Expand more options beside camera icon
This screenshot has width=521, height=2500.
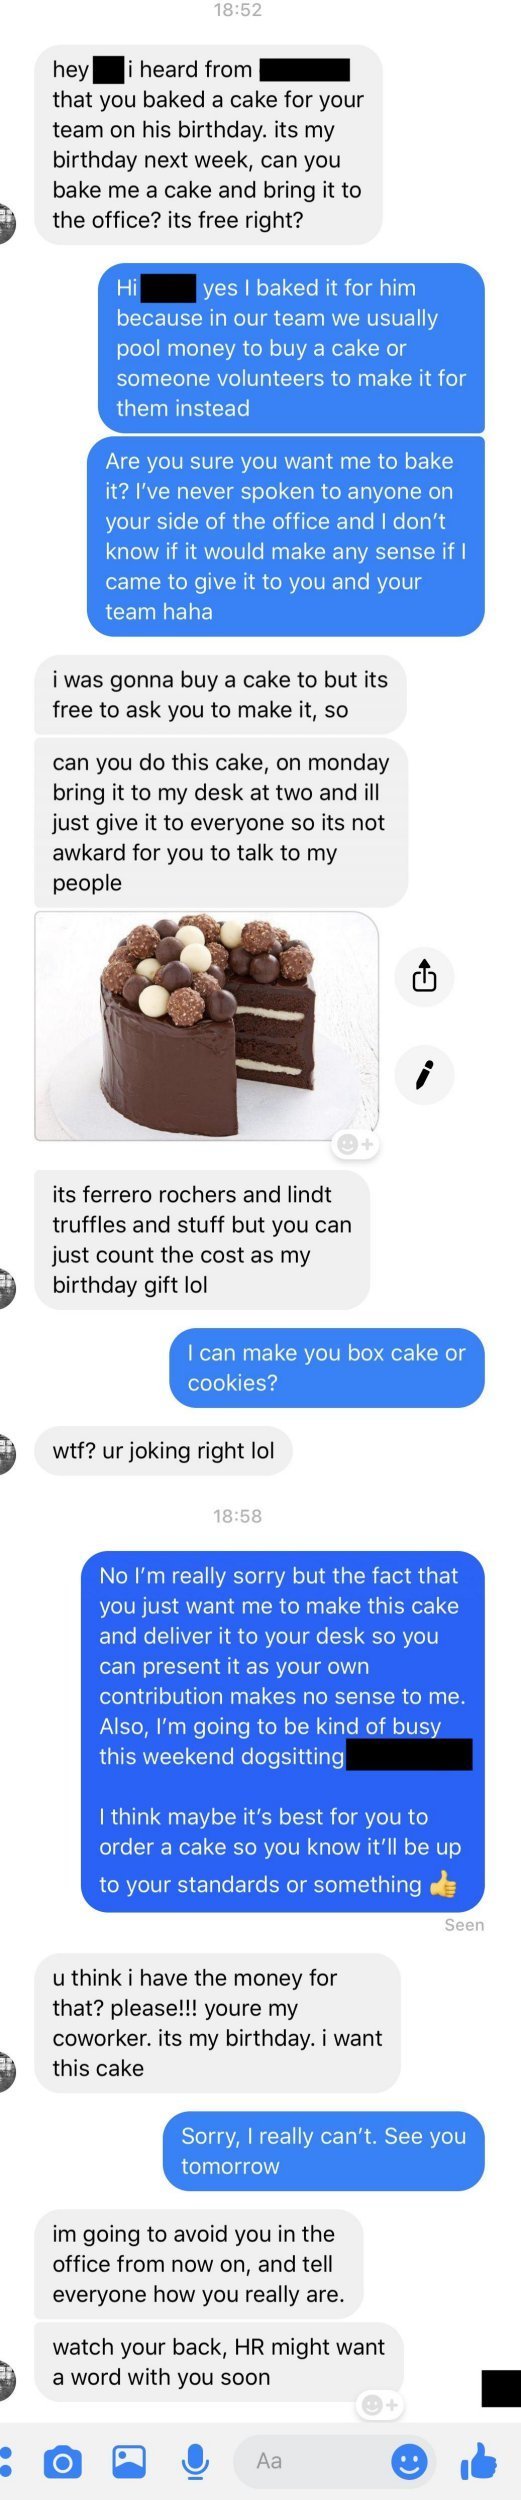pos(6,2461)
